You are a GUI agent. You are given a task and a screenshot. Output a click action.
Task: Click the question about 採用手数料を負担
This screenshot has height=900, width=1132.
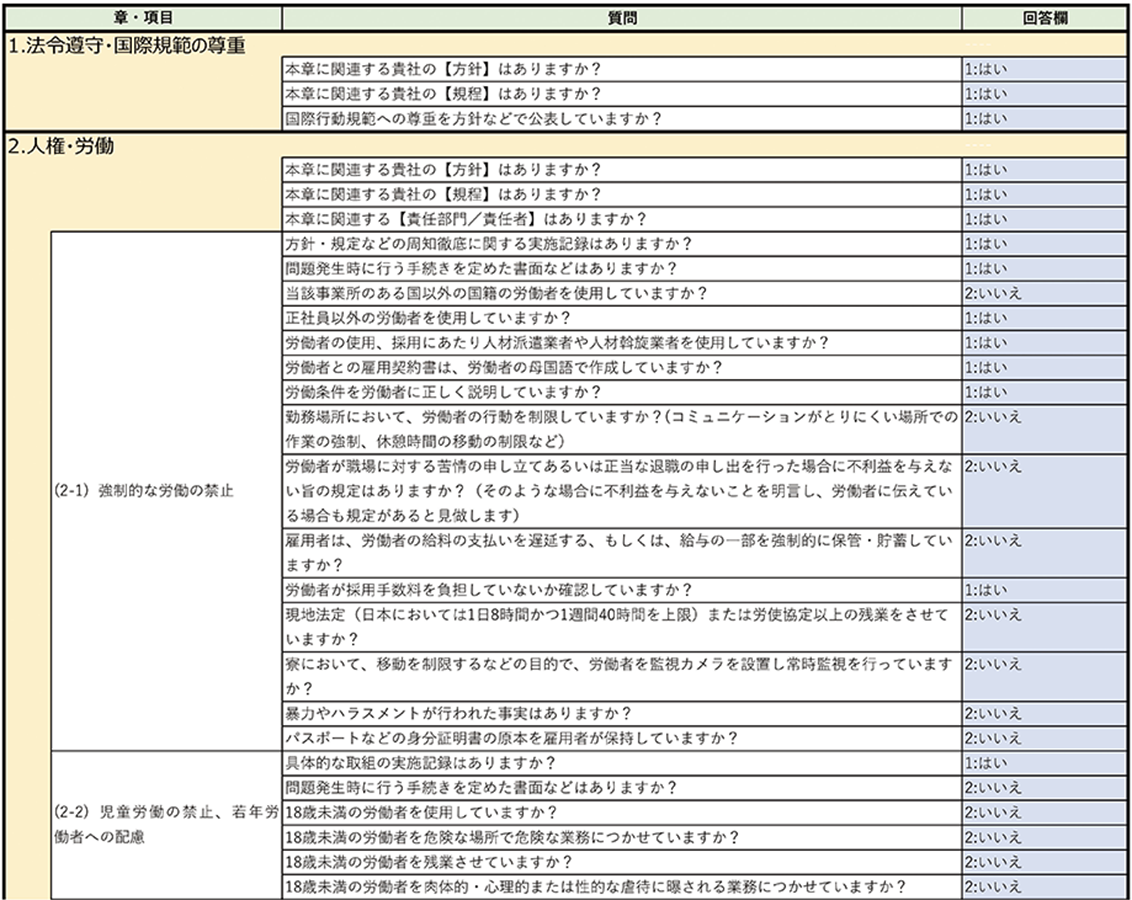[x=622, y=590]
